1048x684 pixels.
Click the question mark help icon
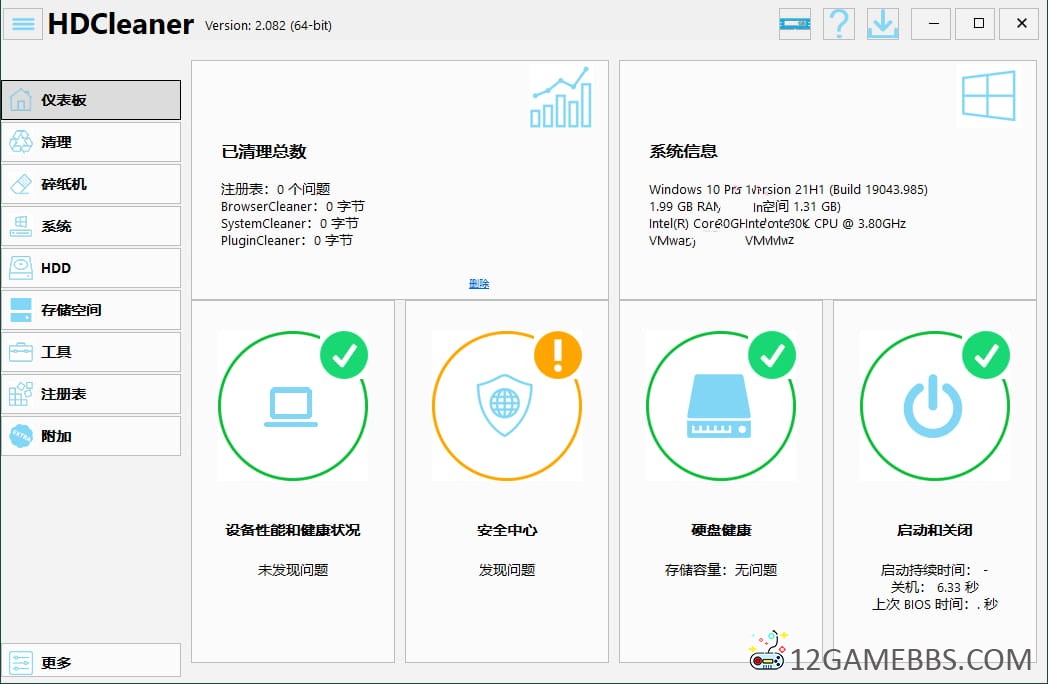coord(839,23)
